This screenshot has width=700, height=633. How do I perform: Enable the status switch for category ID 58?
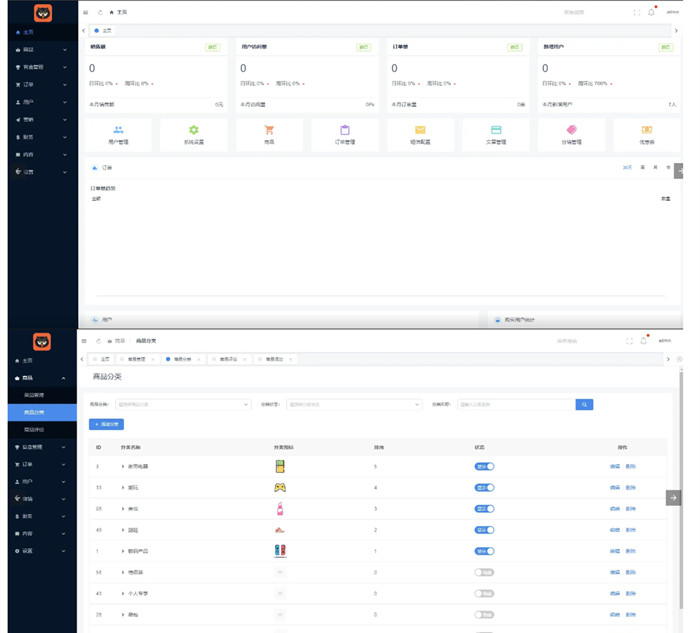tap(484, 572)
